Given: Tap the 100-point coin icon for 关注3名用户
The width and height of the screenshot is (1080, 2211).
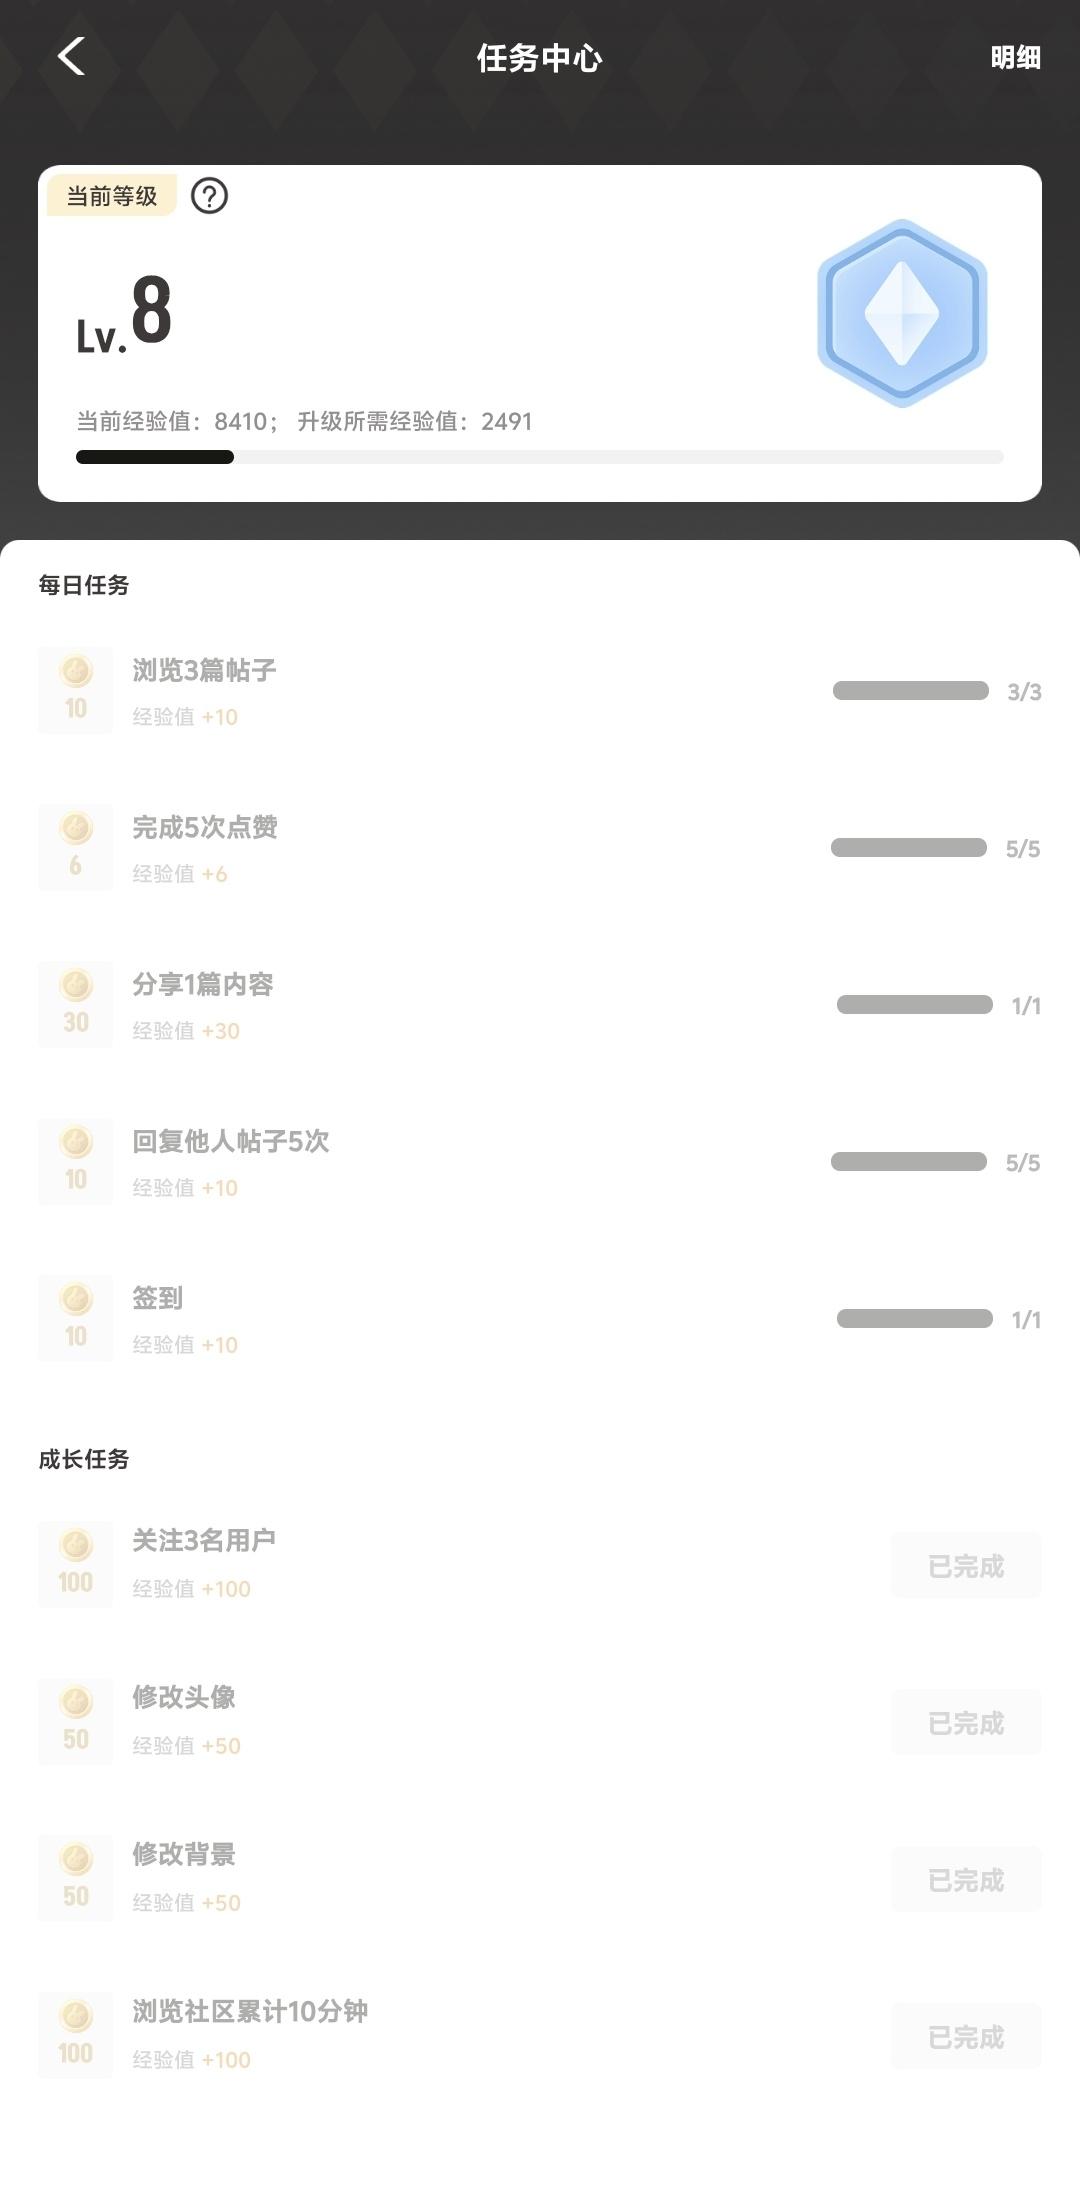Looking at the screenshot, I should tap(76, 1564).
